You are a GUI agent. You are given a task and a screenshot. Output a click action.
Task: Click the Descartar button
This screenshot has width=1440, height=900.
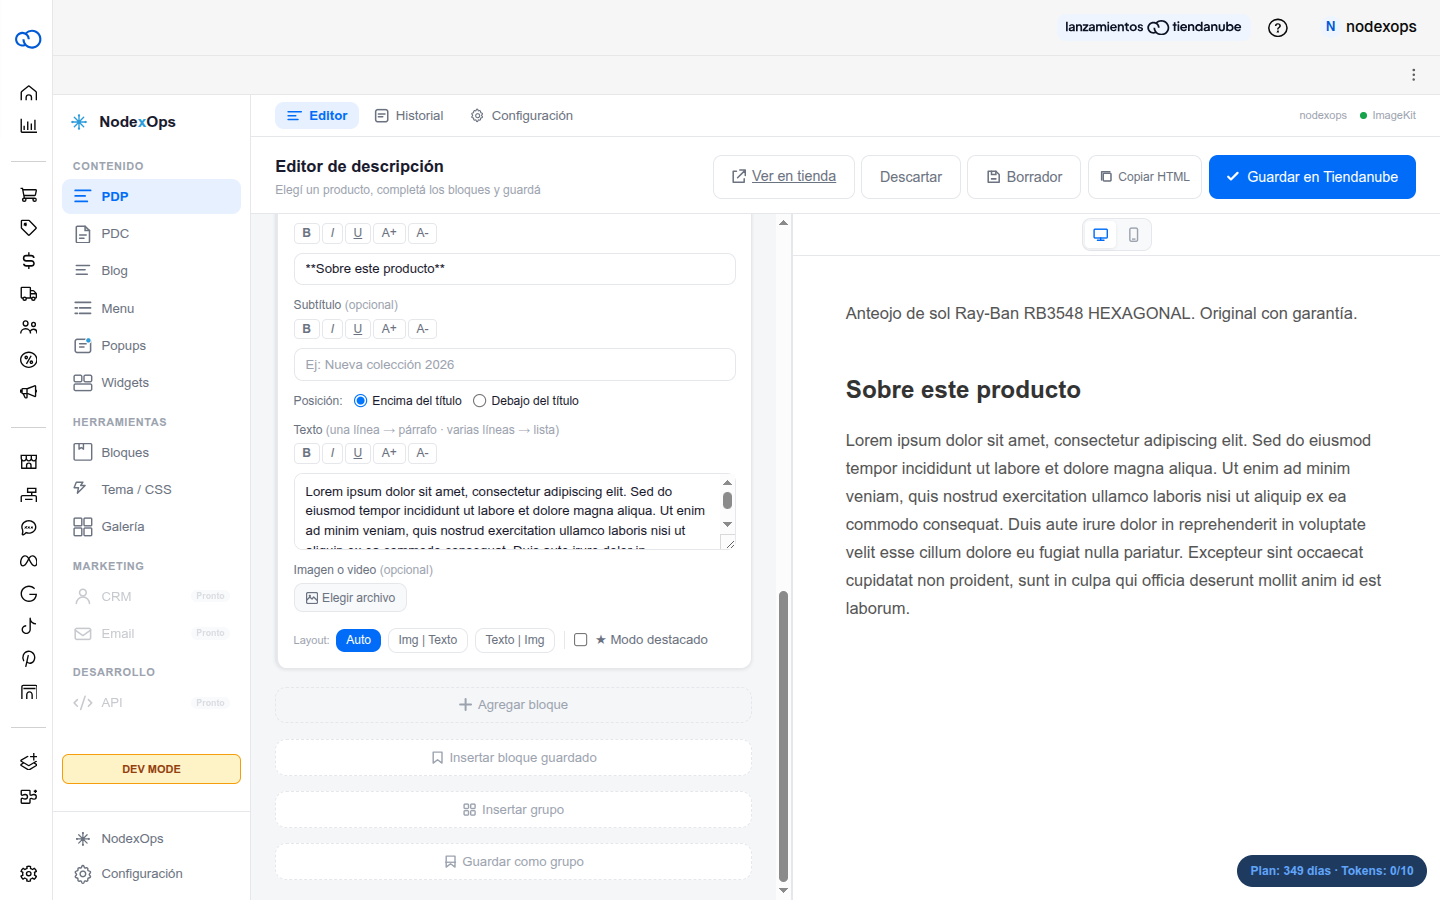click(911, 177)
